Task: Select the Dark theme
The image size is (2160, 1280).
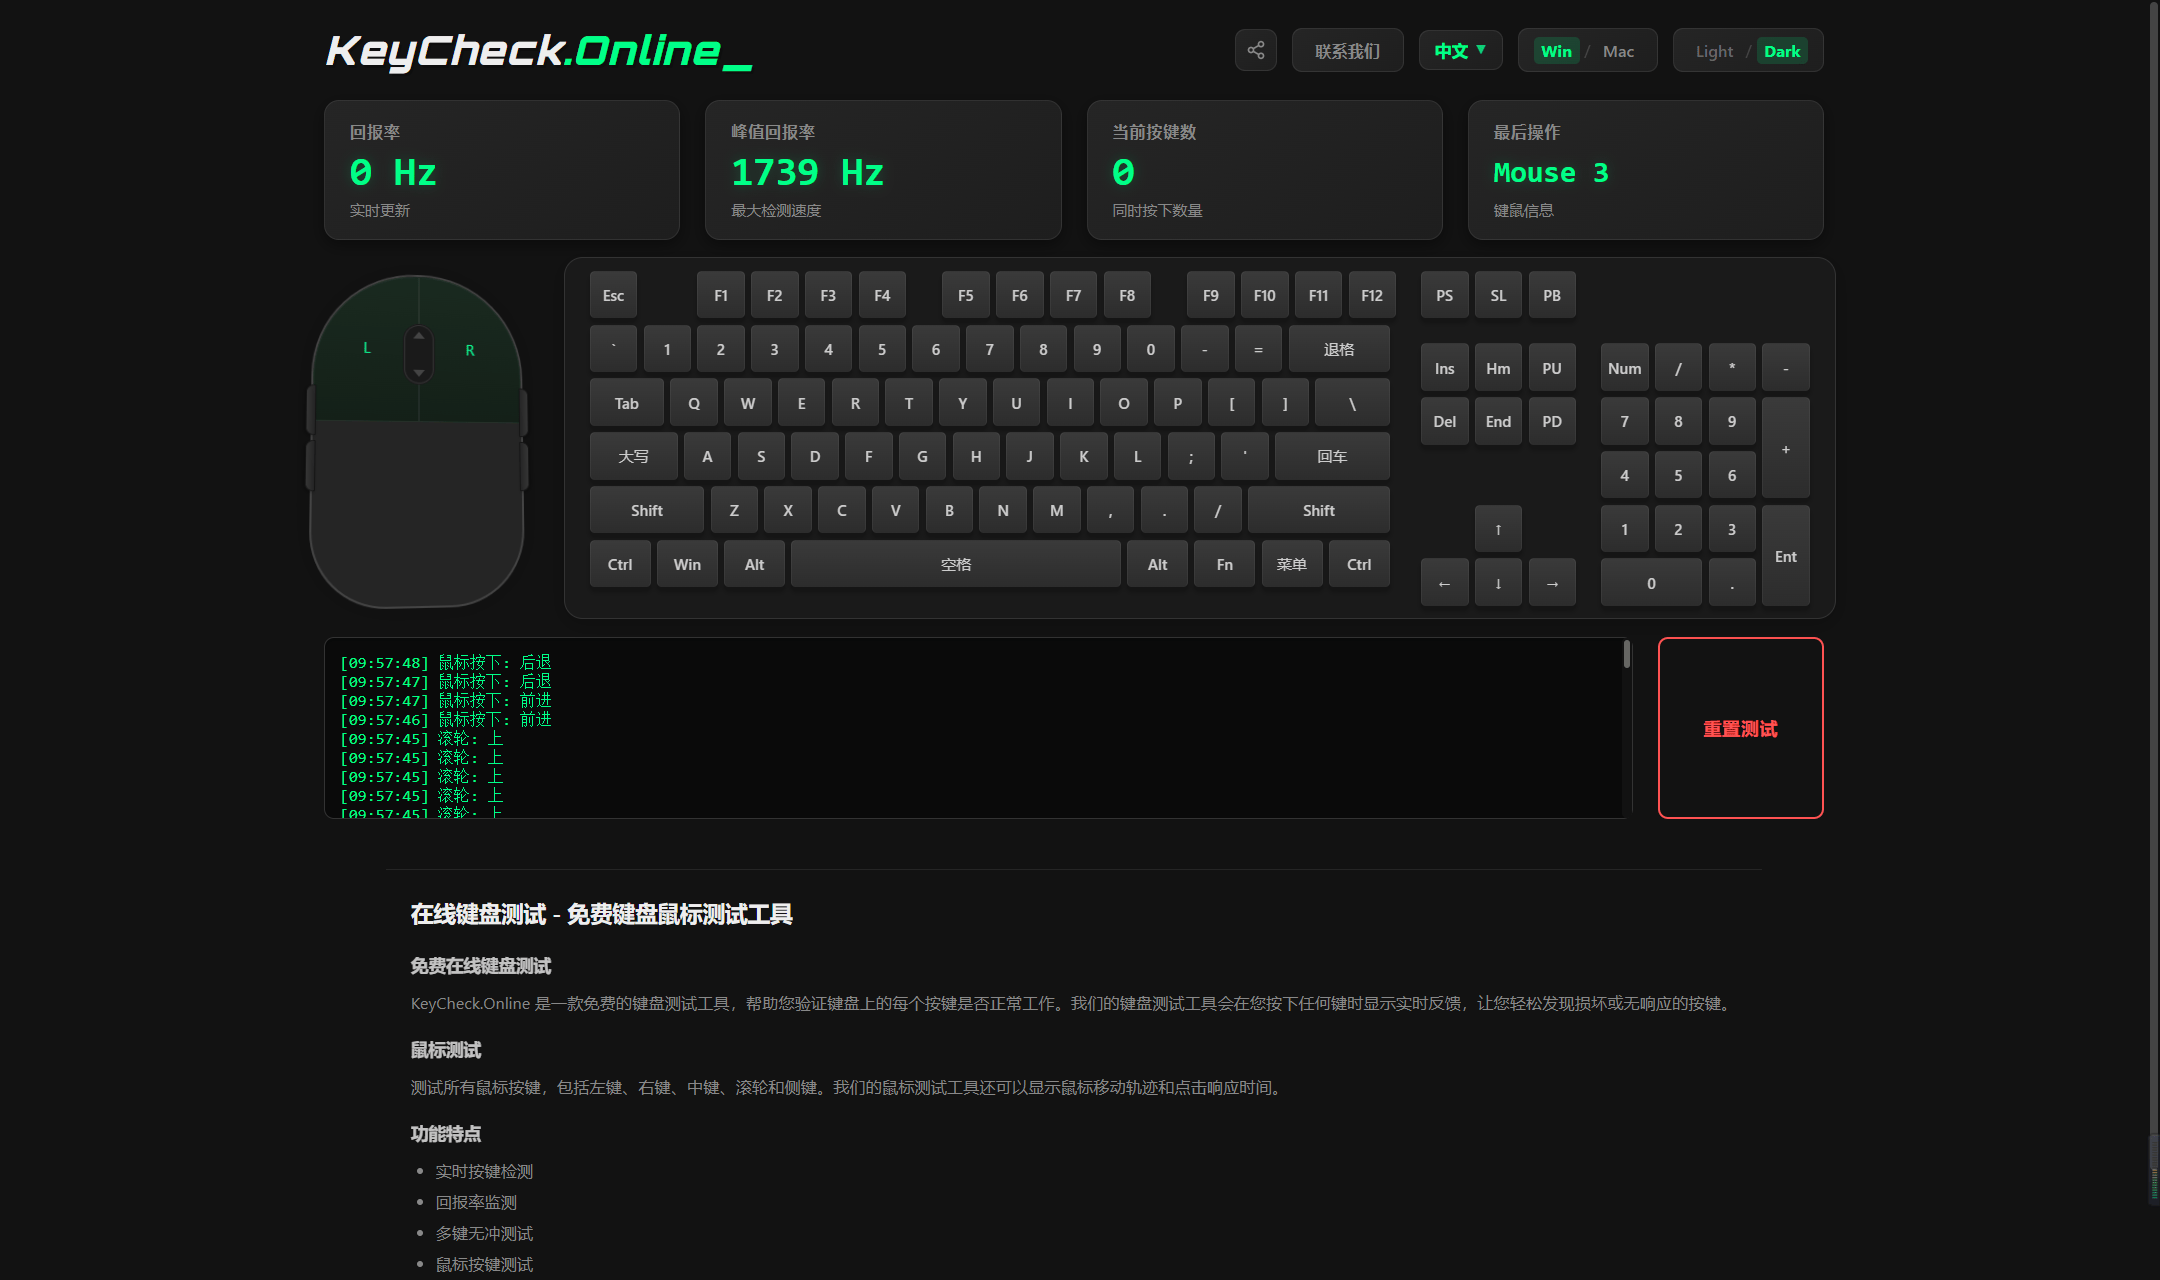Action: coord(1782,51)
